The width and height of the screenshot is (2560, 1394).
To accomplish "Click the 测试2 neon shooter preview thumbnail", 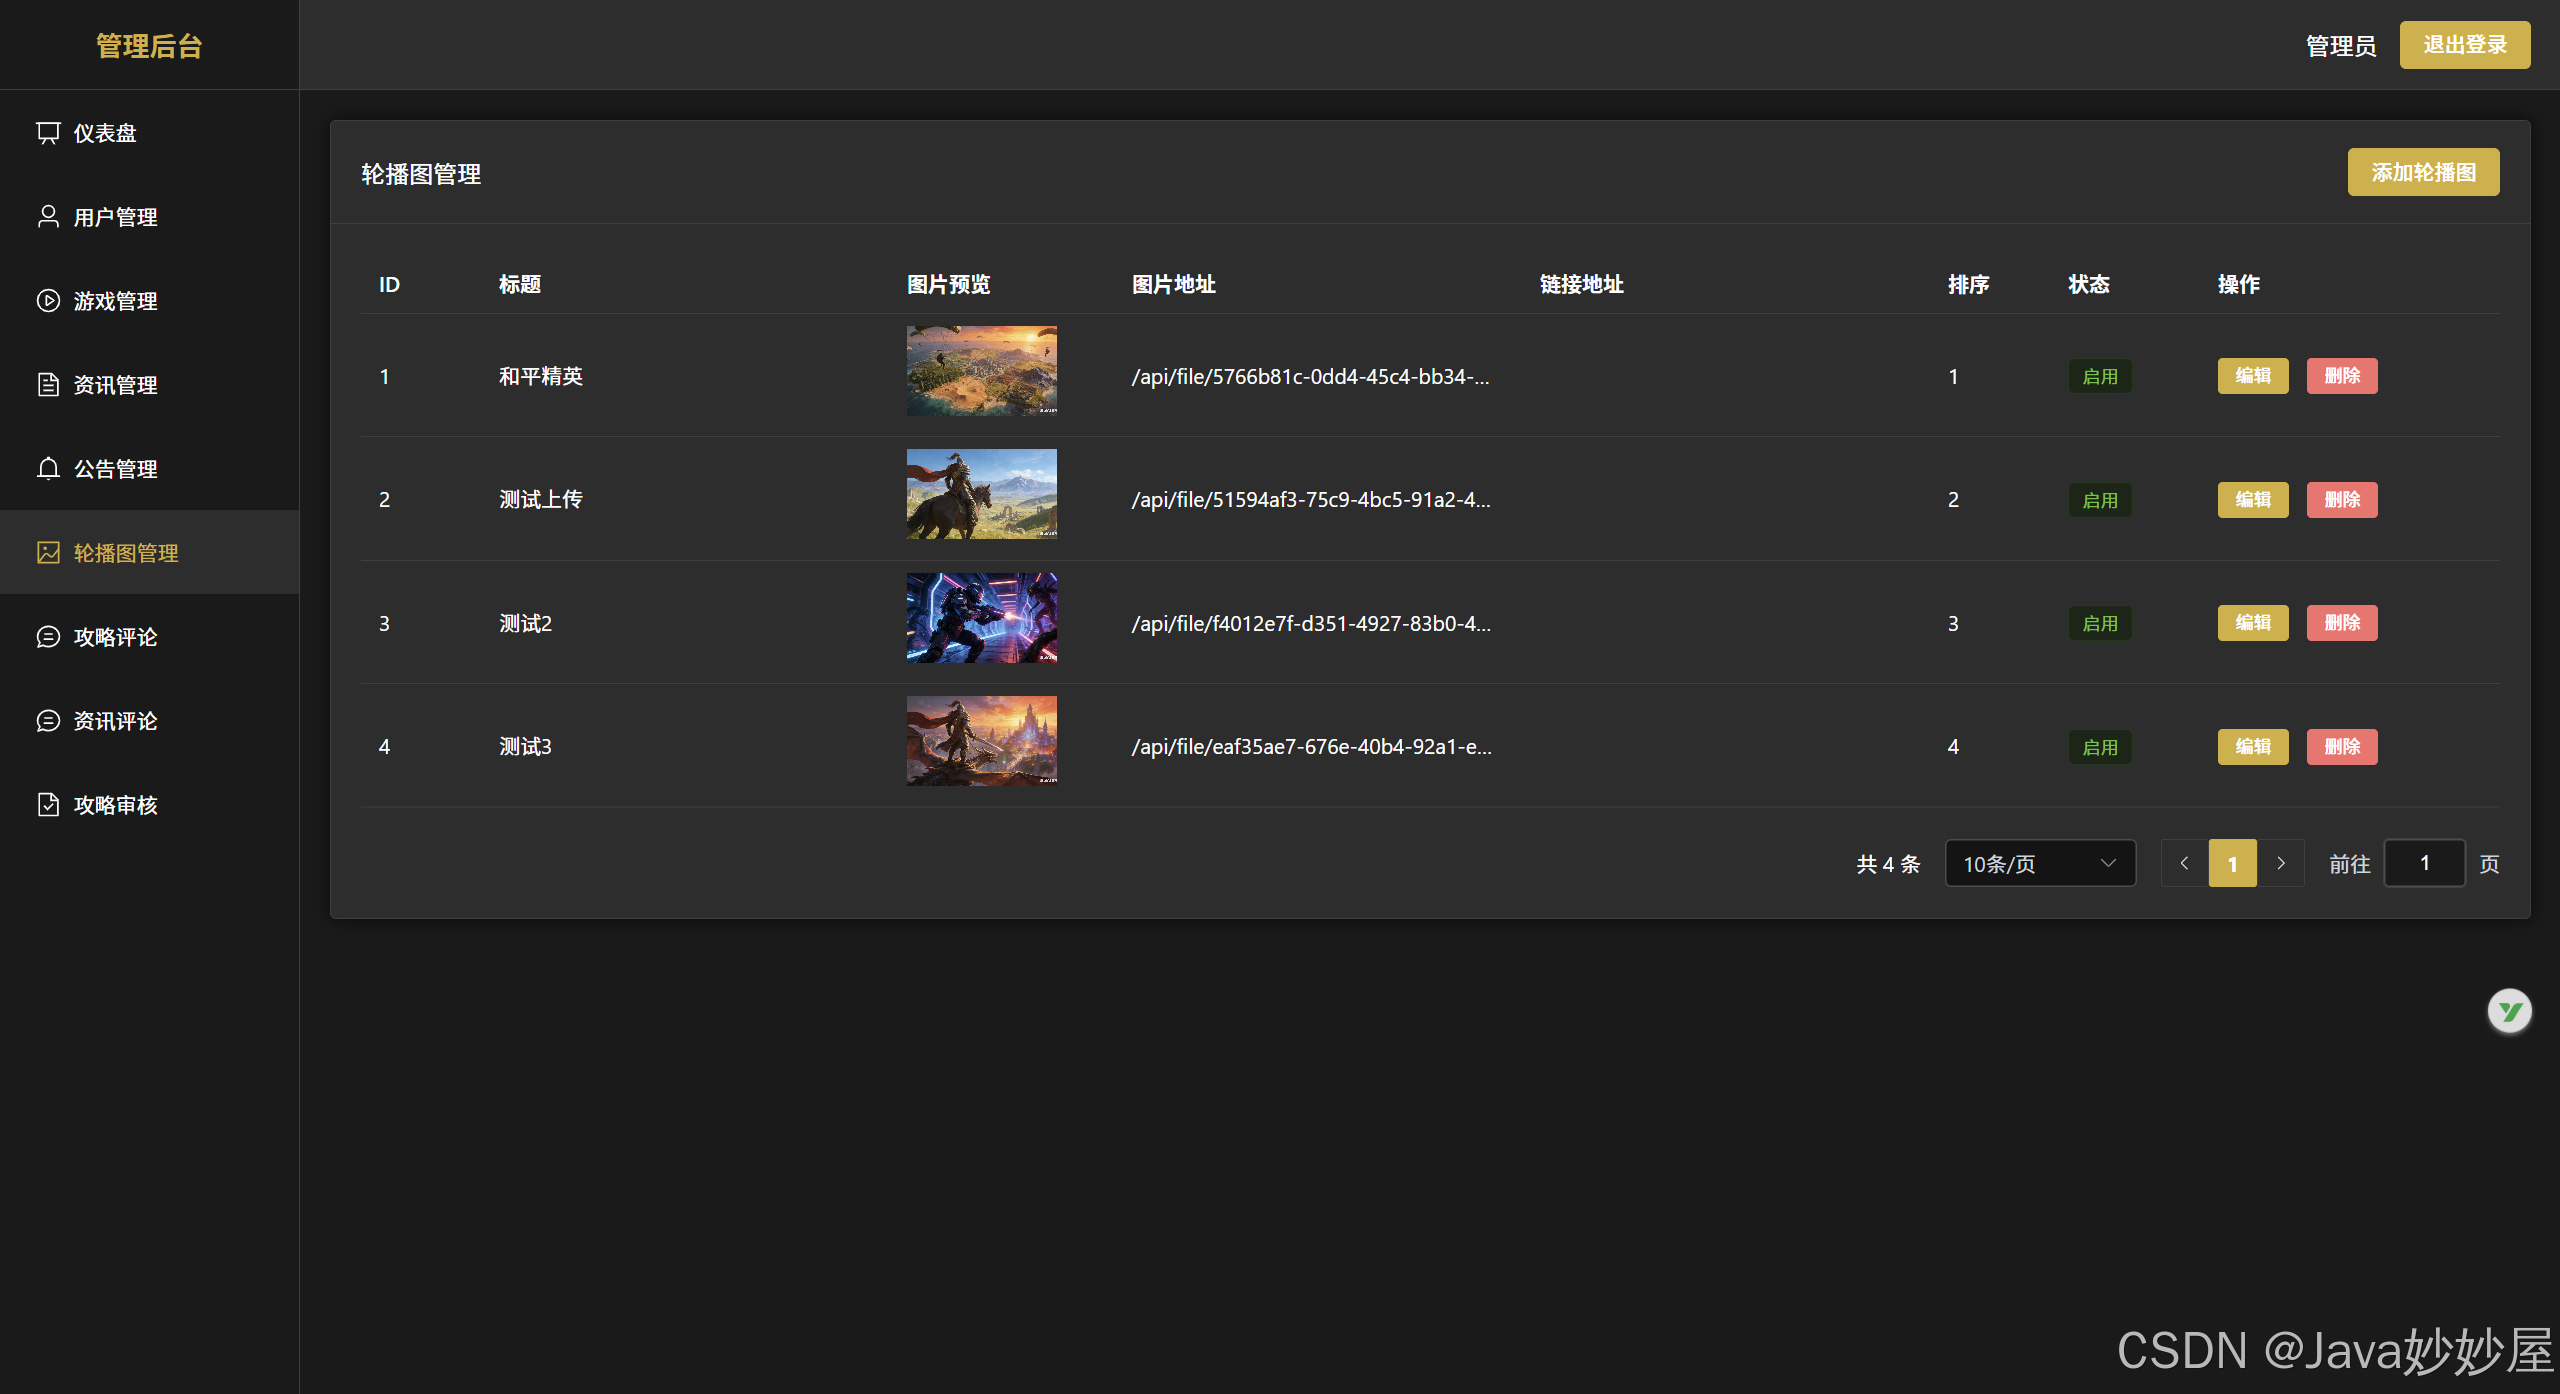I will point(981,618).
